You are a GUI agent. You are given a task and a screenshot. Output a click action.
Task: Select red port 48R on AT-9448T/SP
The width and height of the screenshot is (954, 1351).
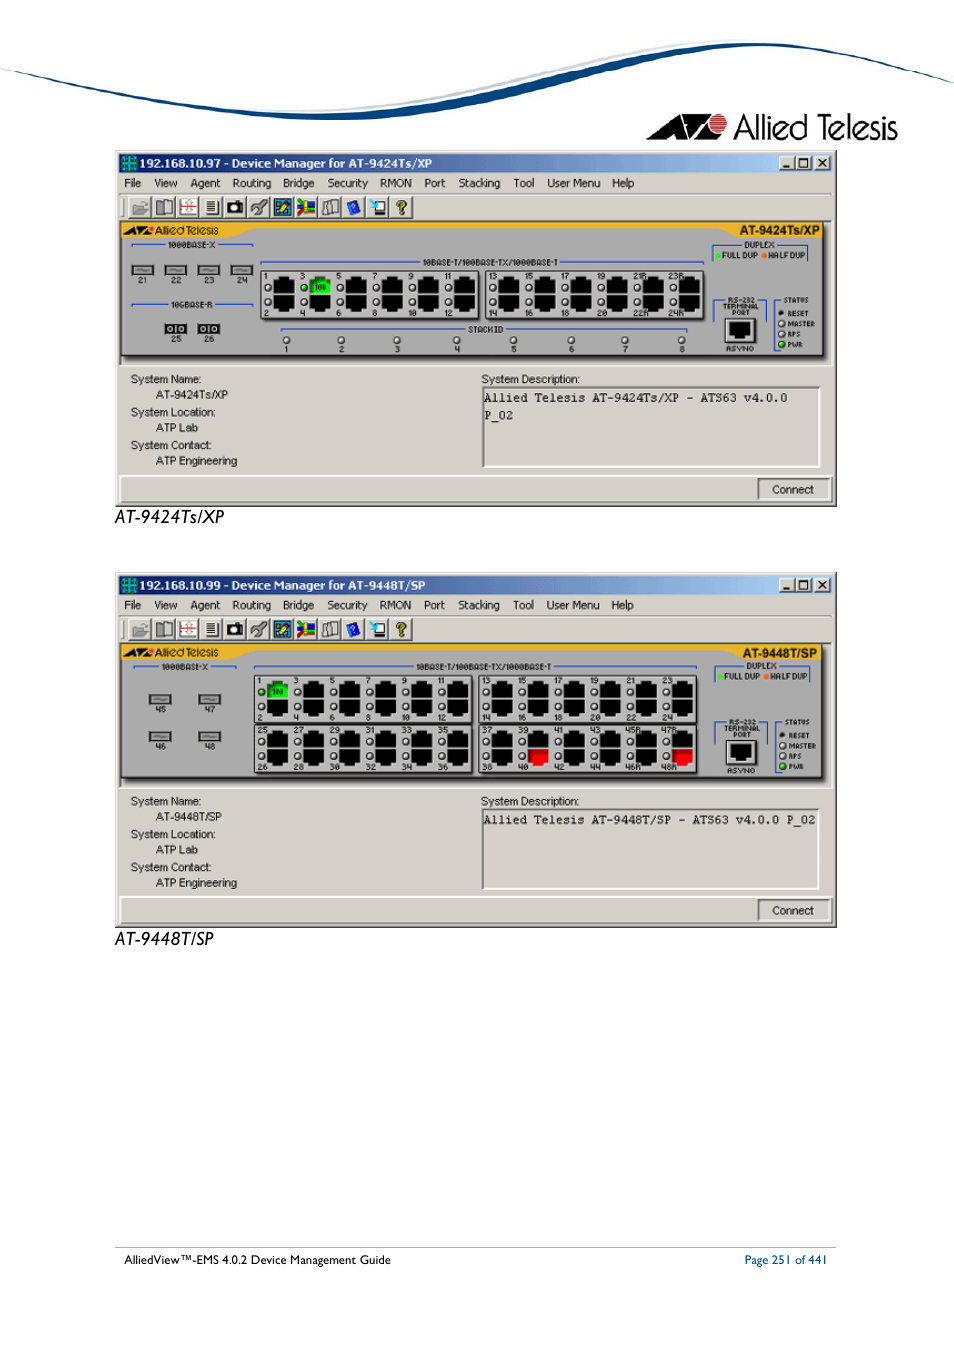(x=683, y=756)
